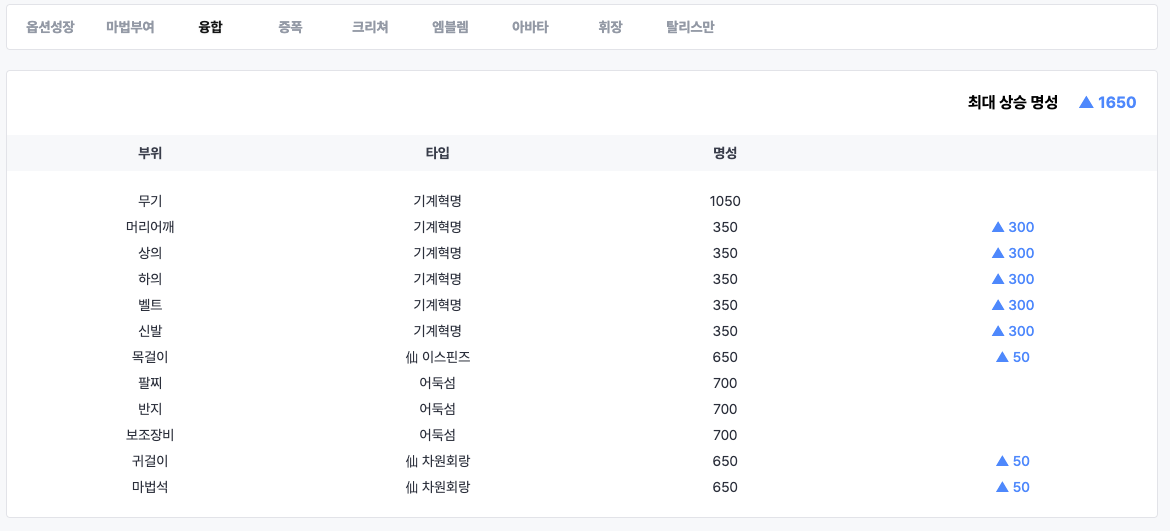1170x531 pixels.
Task: Click the blue triangle next to 1650
Action: (x=1086, y=102)
